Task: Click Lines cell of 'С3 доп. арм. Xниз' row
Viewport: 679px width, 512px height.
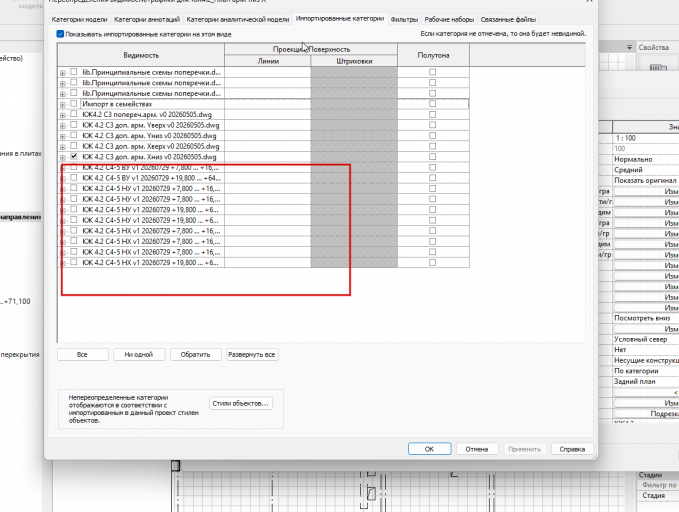Action: click(x=268, y=157)
